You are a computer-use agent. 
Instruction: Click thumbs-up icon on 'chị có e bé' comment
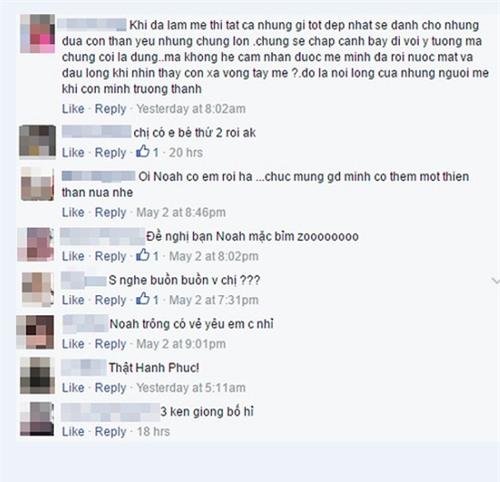click(x=143, y=152)
